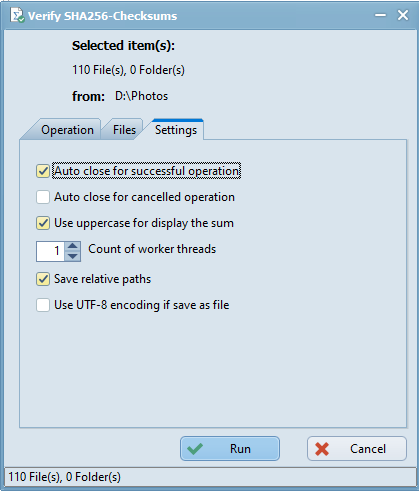419x491 pixels.
Task: Toggle the Save relative paths checkbox
Action: [43, 279]
